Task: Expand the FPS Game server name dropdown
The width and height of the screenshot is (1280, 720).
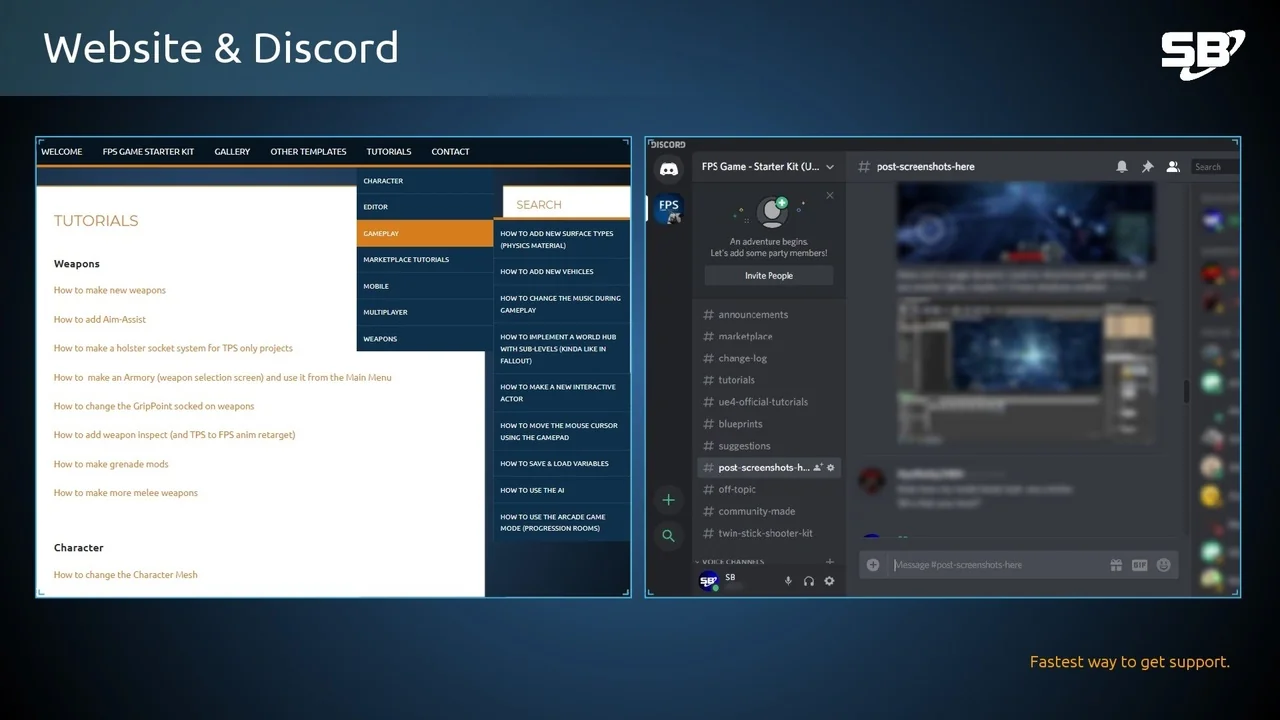Action: tap(829, 167)
